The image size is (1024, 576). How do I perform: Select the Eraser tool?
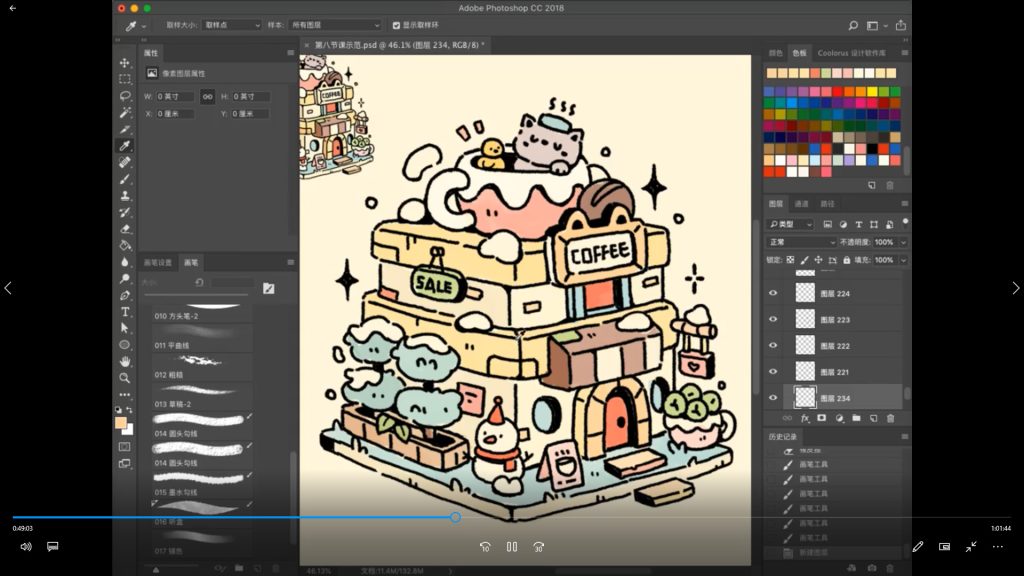pos(125,228)
